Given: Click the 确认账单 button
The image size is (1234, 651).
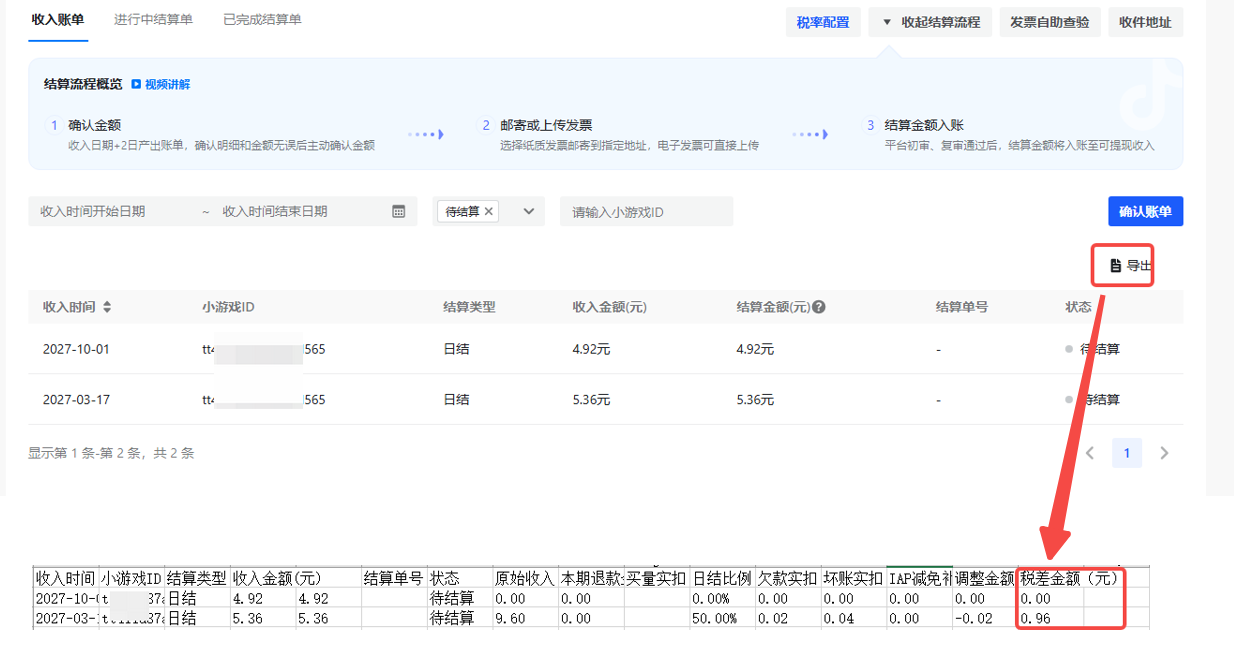Looking at the screenshot, I should pyautogui.click(x=1145, y=211).
